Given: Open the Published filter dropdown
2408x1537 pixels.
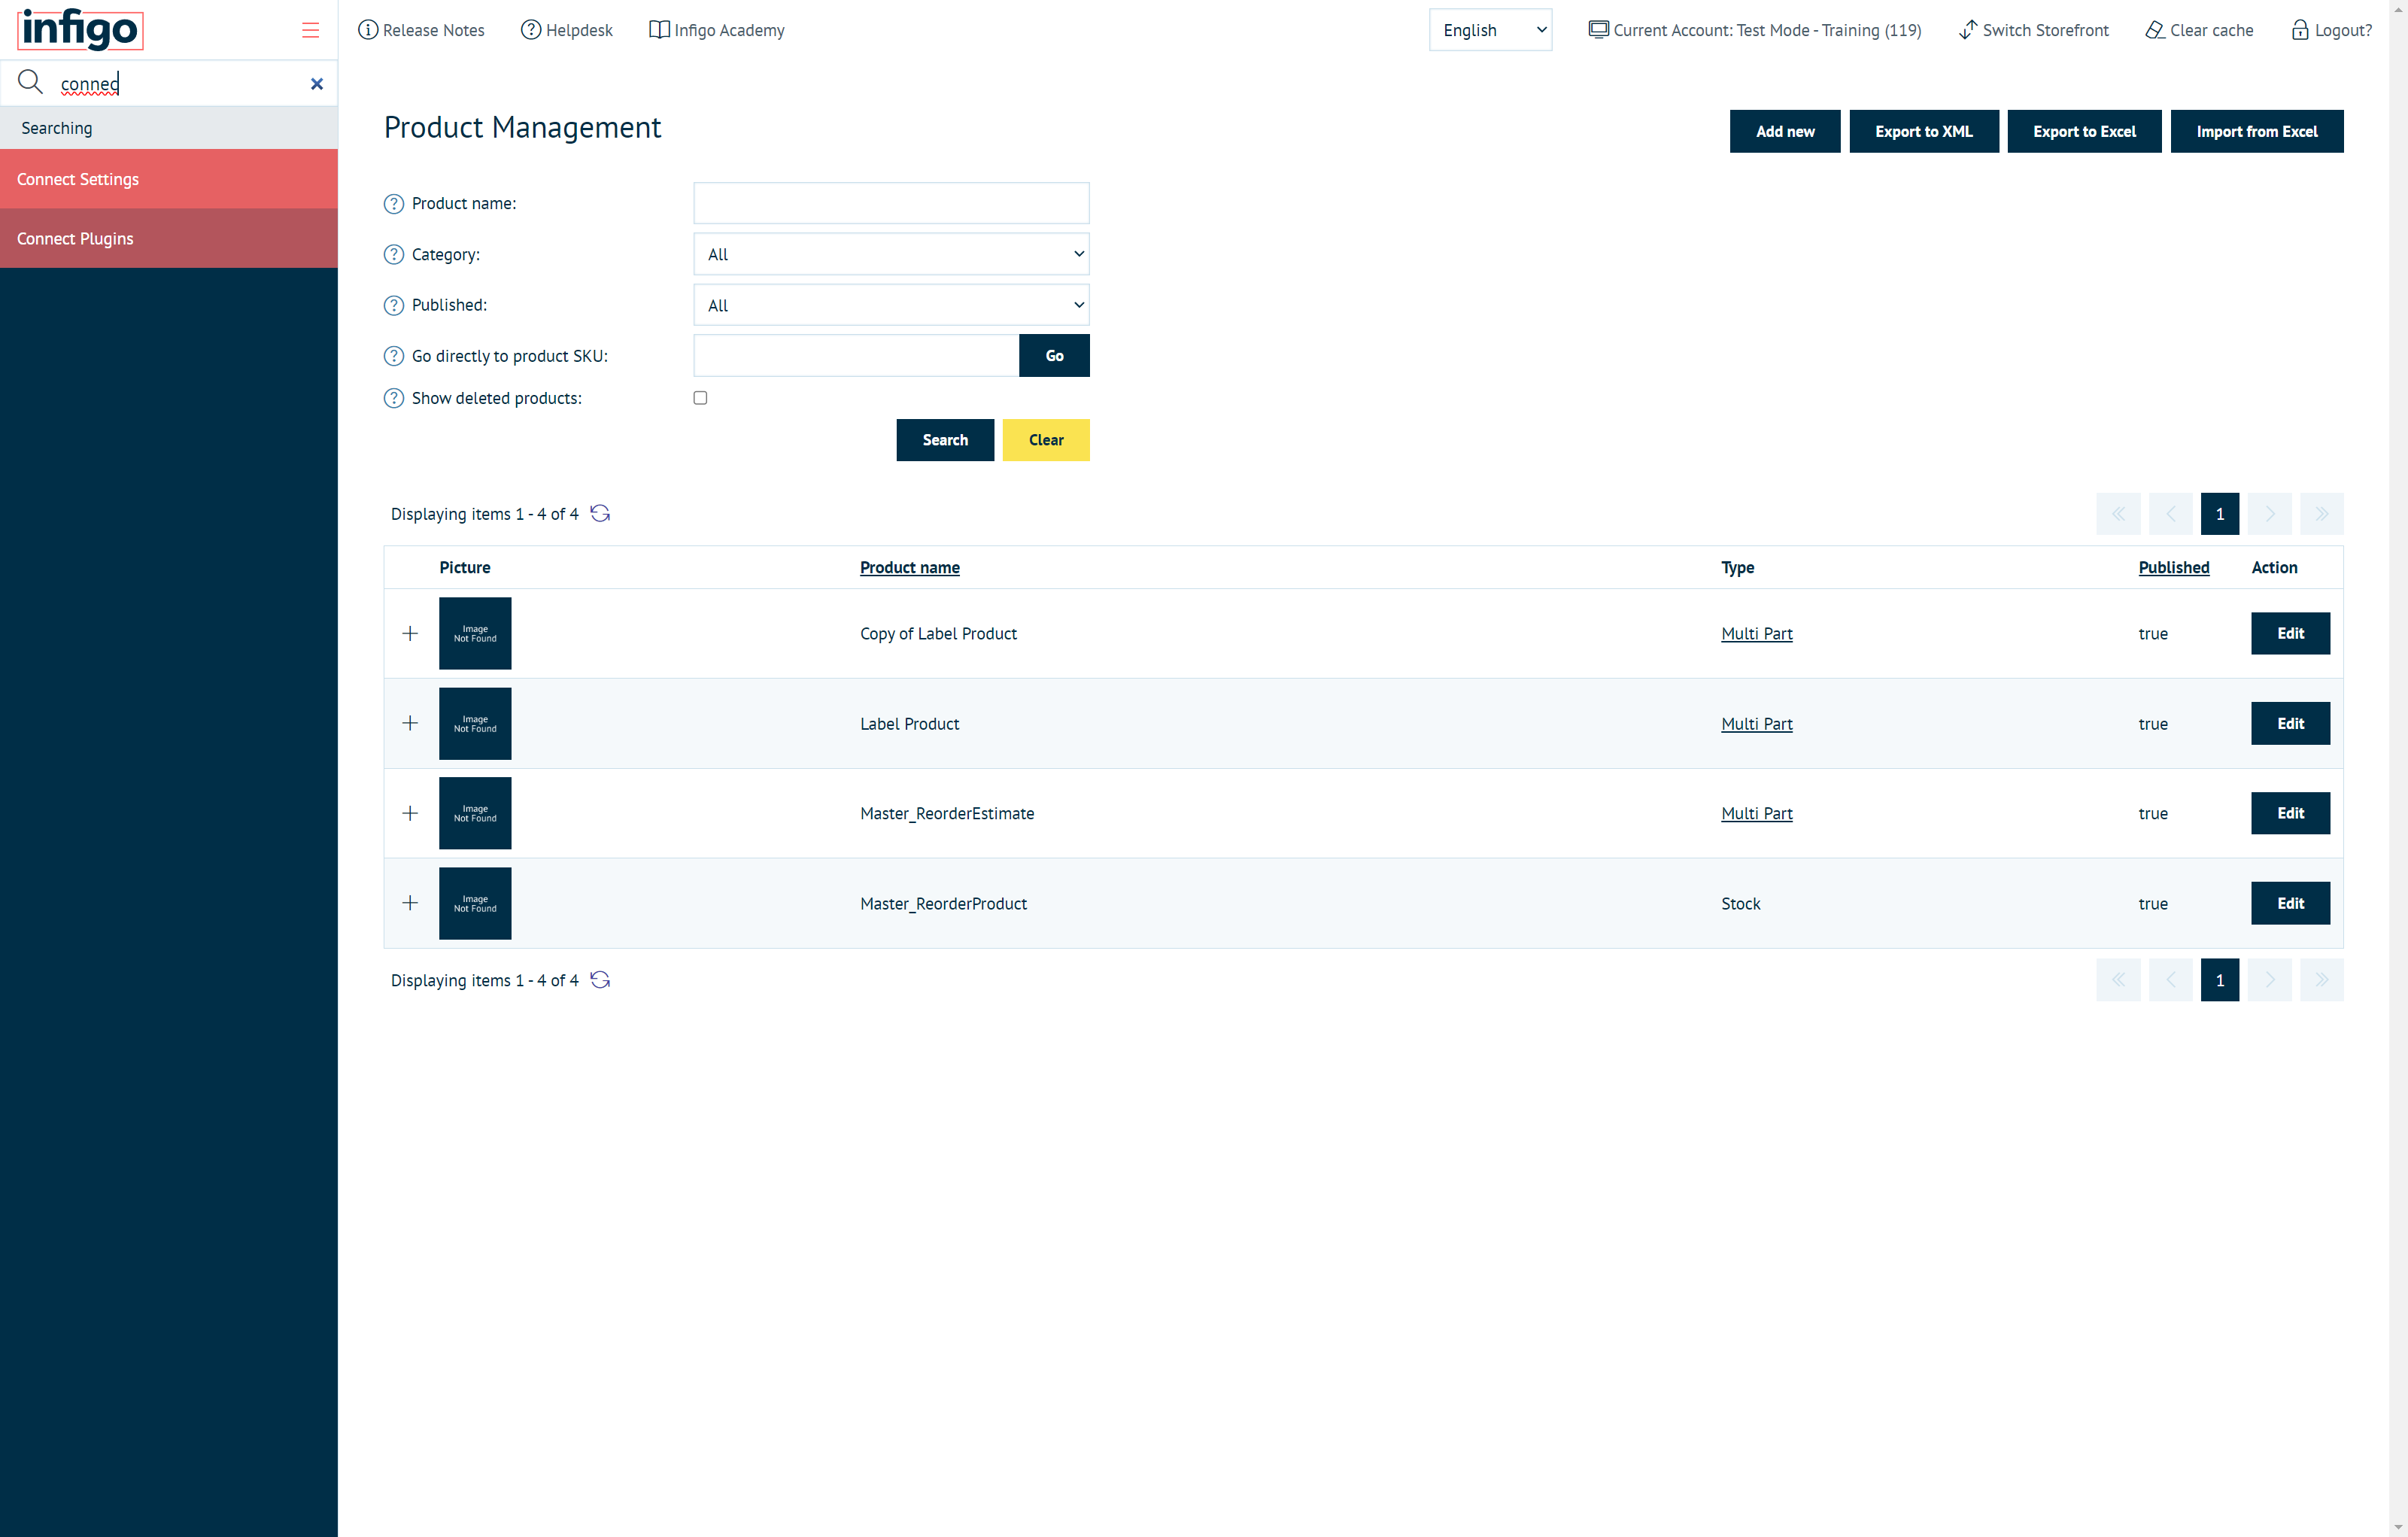Looking at the screenshot, I should (x=891, y=305).
